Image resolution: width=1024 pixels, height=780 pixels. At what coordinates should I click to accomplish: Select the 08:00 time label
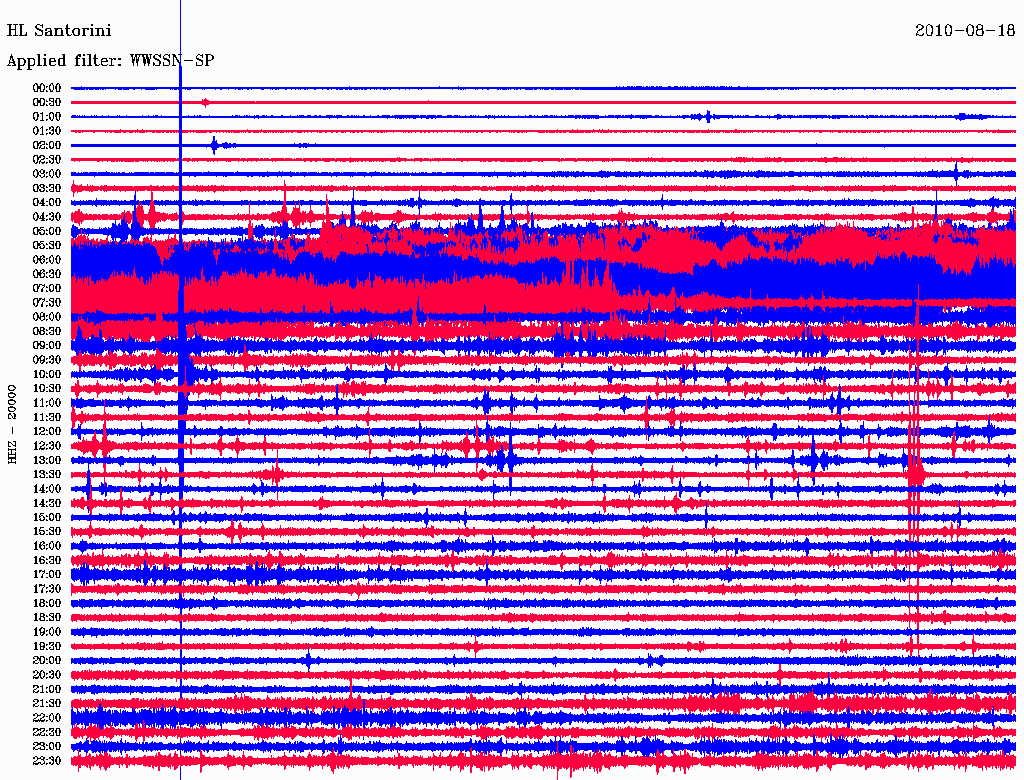tap(47, 317)
